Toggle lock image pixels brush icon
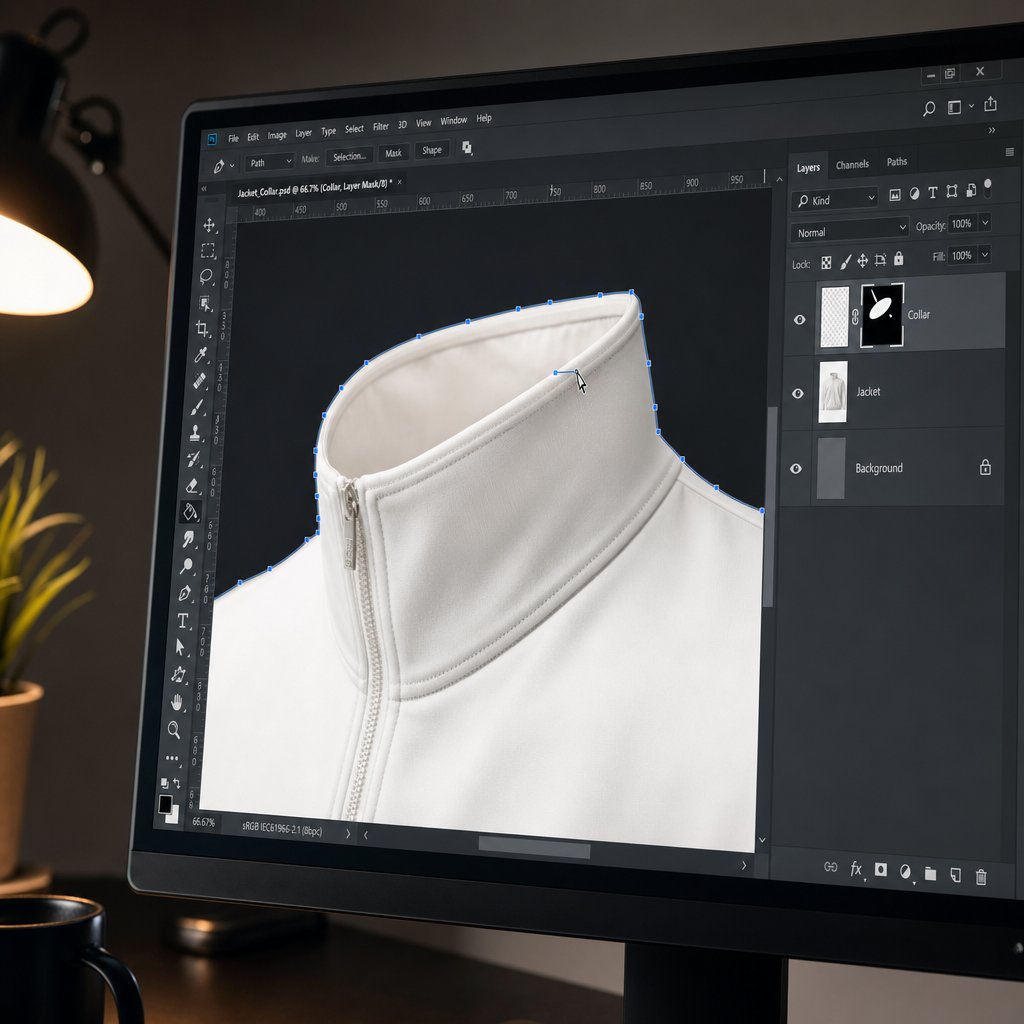Image resolution: width=1024 pixels, height=1024 pixels. [845, 262]
